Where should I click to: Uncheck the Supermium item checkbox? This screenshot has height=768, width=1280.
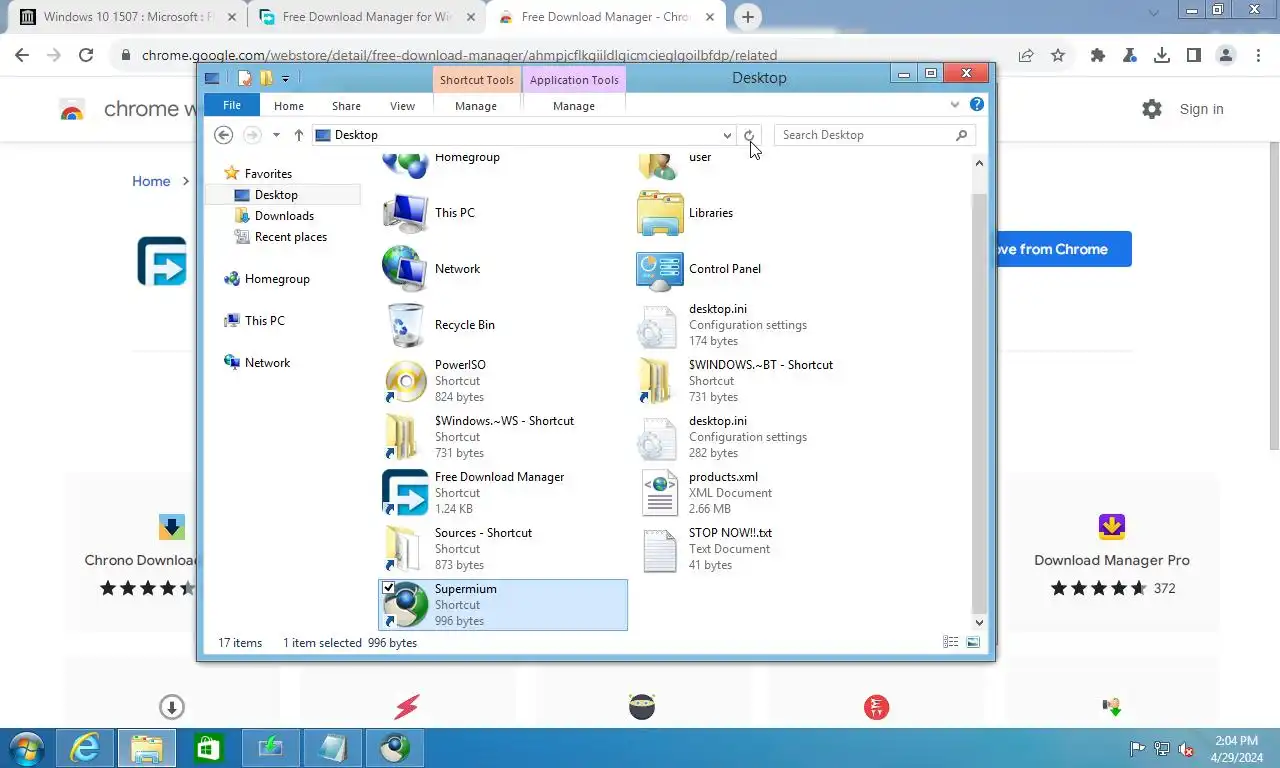(389, 588)
